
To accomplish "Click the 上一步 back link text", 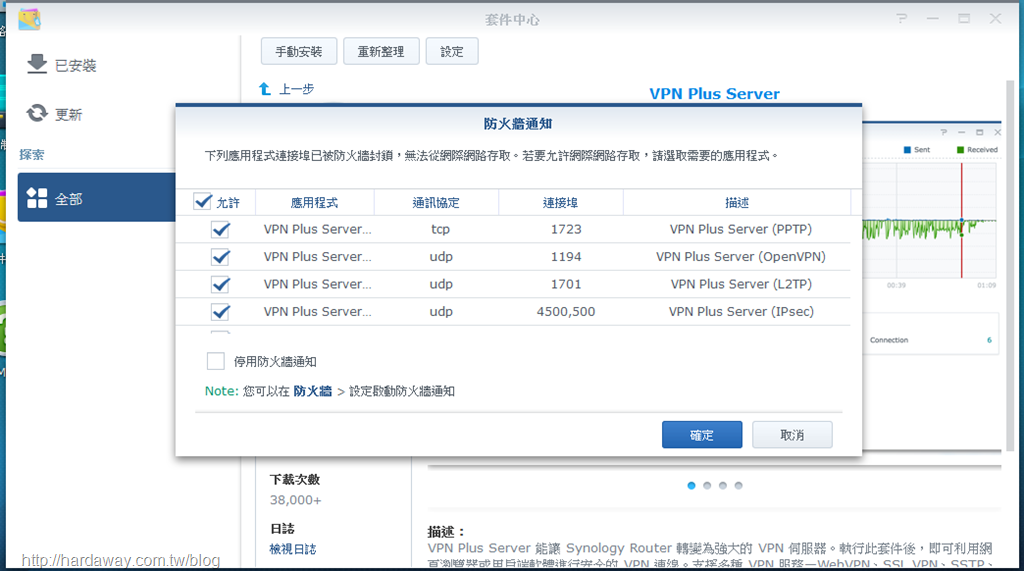I will click(x=296, y=89).
